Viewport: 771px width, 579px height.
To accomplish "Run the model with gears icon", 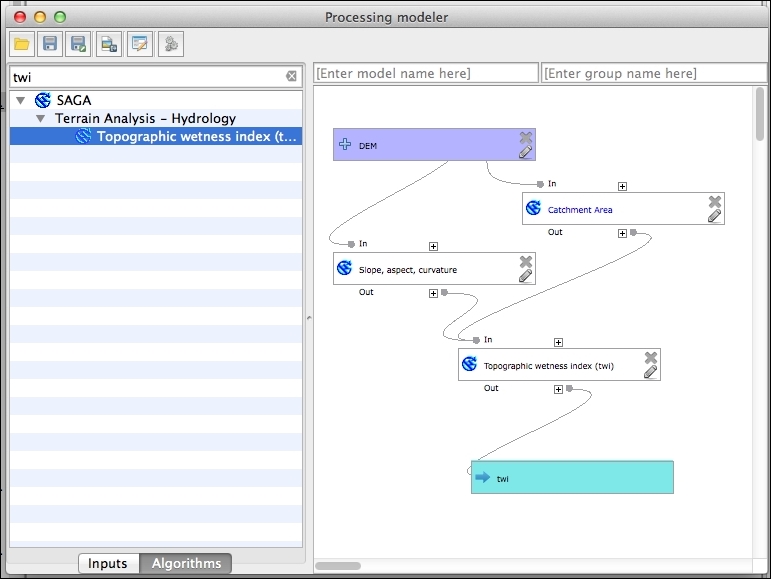I will 171,44.
